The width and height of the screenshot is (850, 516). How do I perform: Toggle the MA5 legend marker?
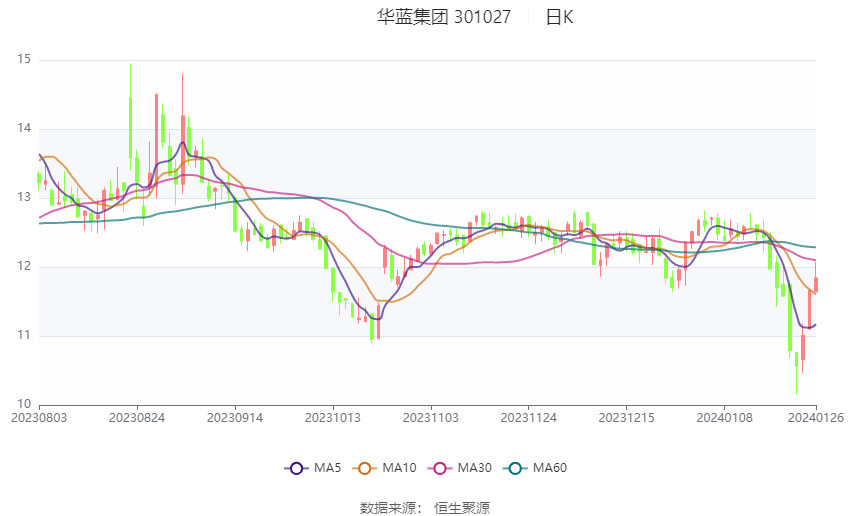click(x=296, y=468)
